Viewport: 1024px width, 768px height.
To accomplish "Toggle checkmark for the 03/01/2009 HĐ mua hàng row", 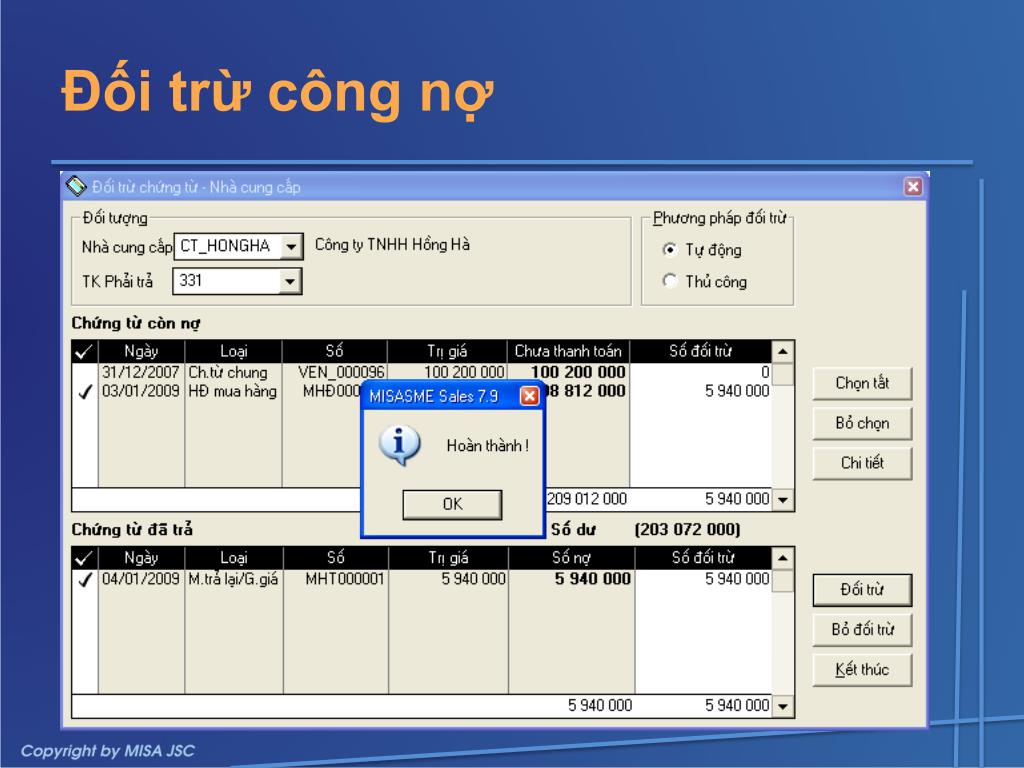I will (84, 391).
